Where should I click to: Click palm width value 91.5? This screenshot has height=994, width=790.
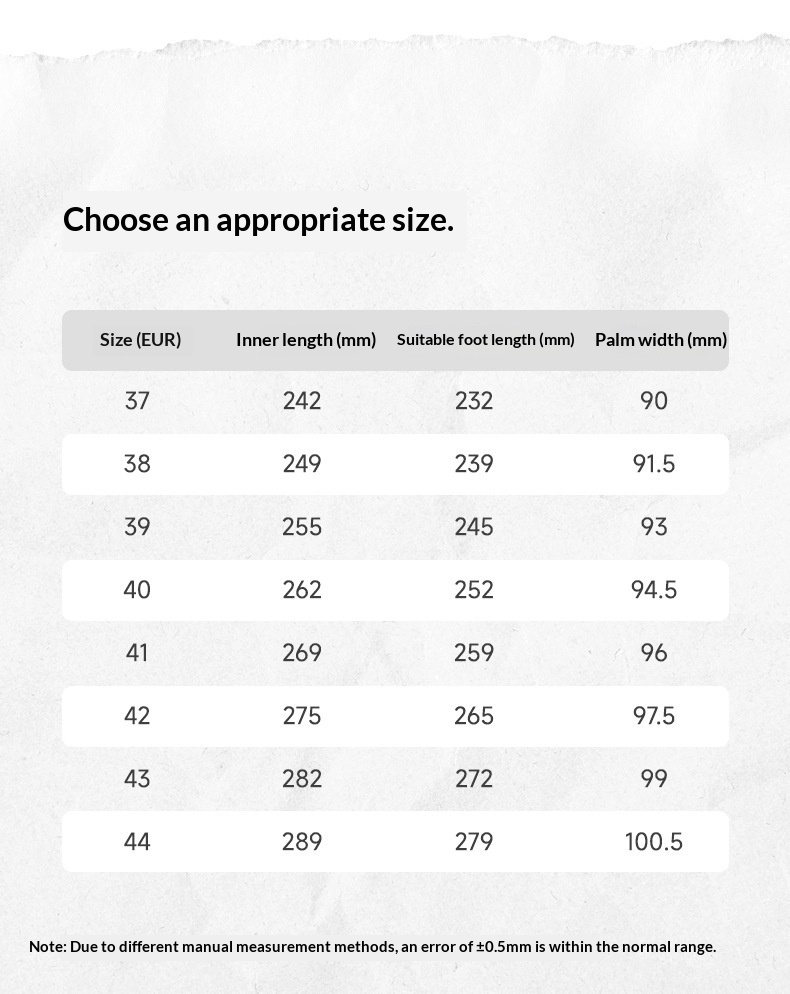click(x=654, y=463)
